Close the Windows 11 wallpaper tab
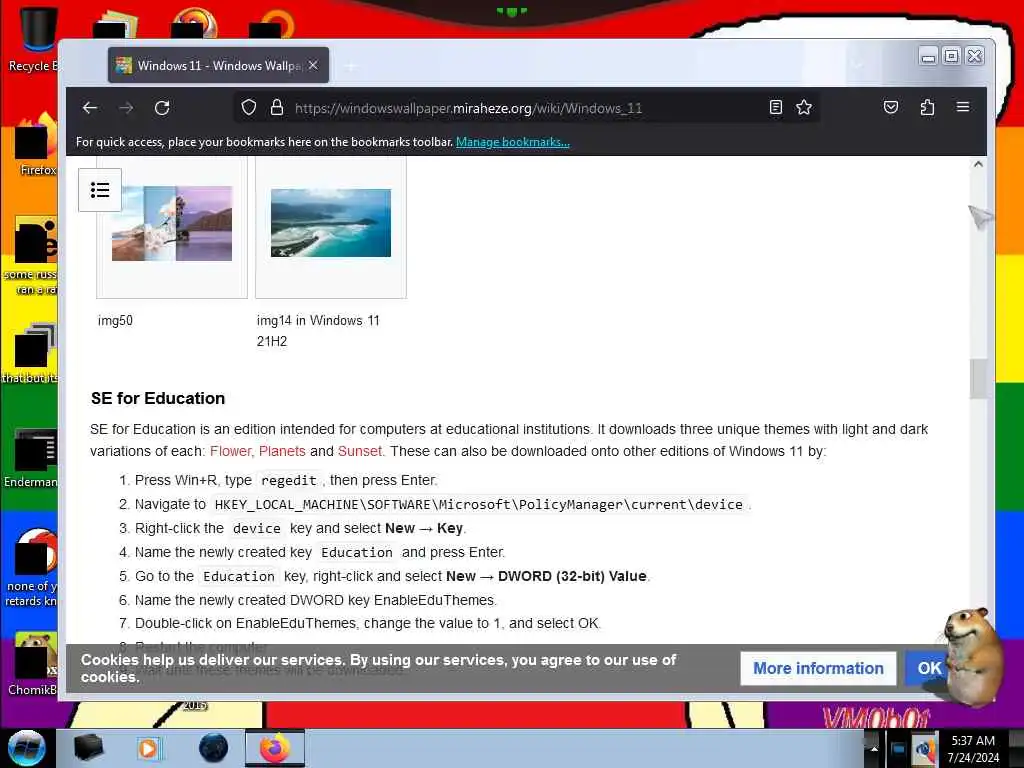 (313, 65)
